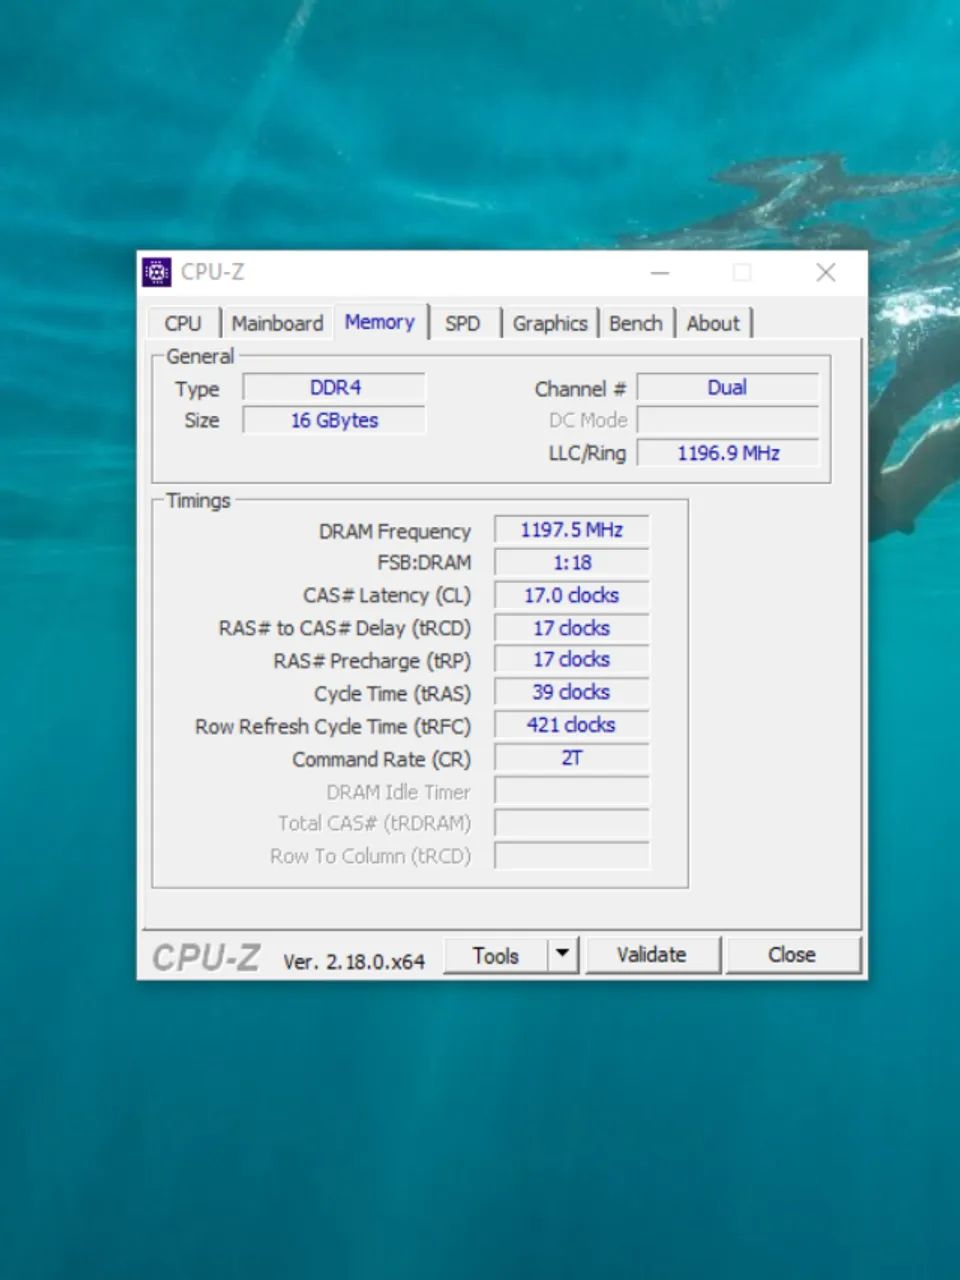Screen dimensions: 960x1280
Task: Switch to the Graphics tab
Action: (x=550, y=324)
